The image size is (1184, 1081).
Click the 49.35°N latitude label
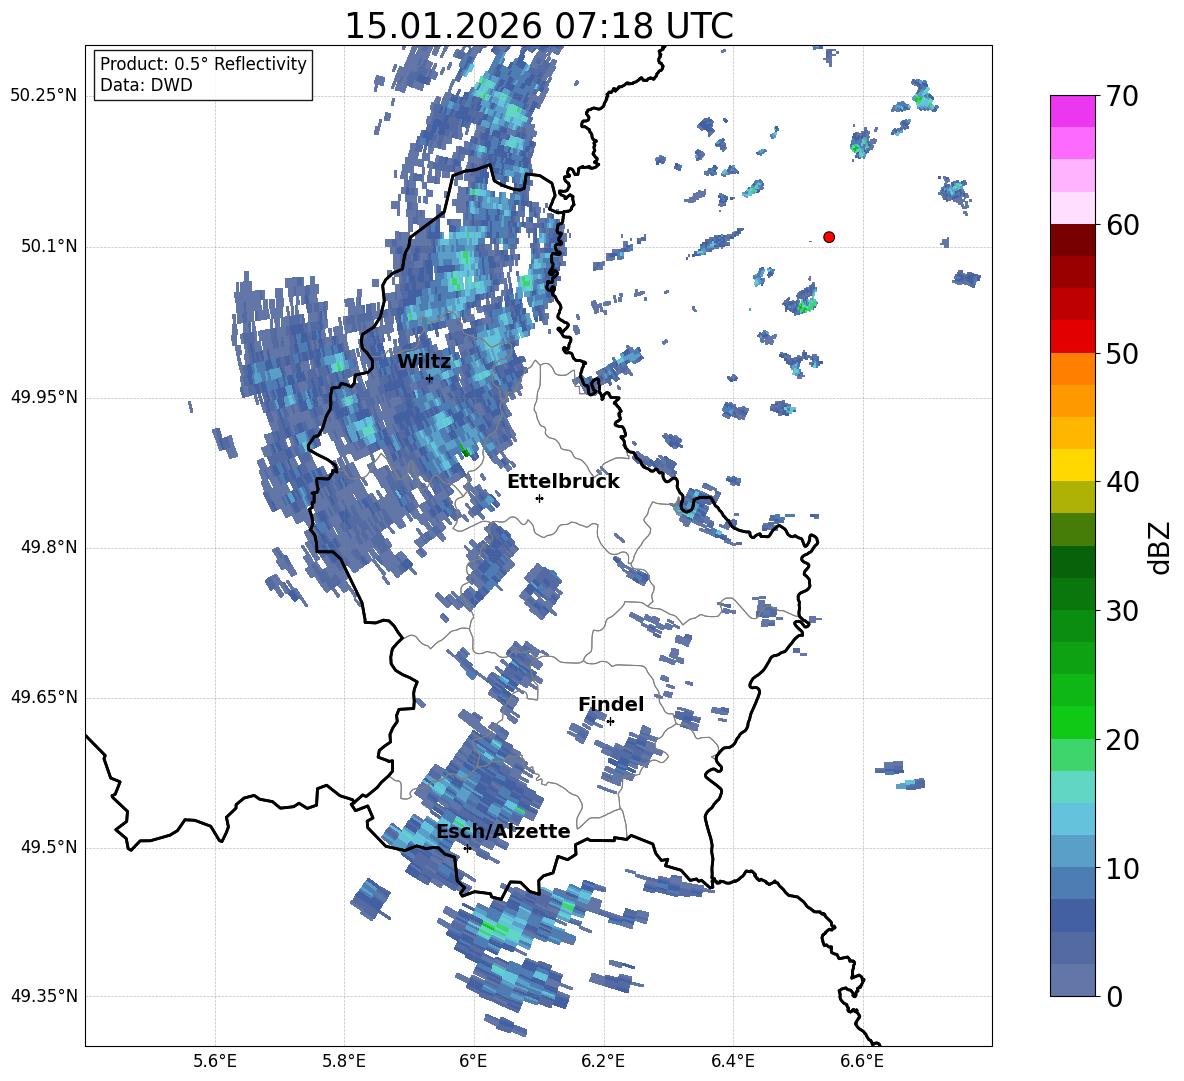click(44, 997)
